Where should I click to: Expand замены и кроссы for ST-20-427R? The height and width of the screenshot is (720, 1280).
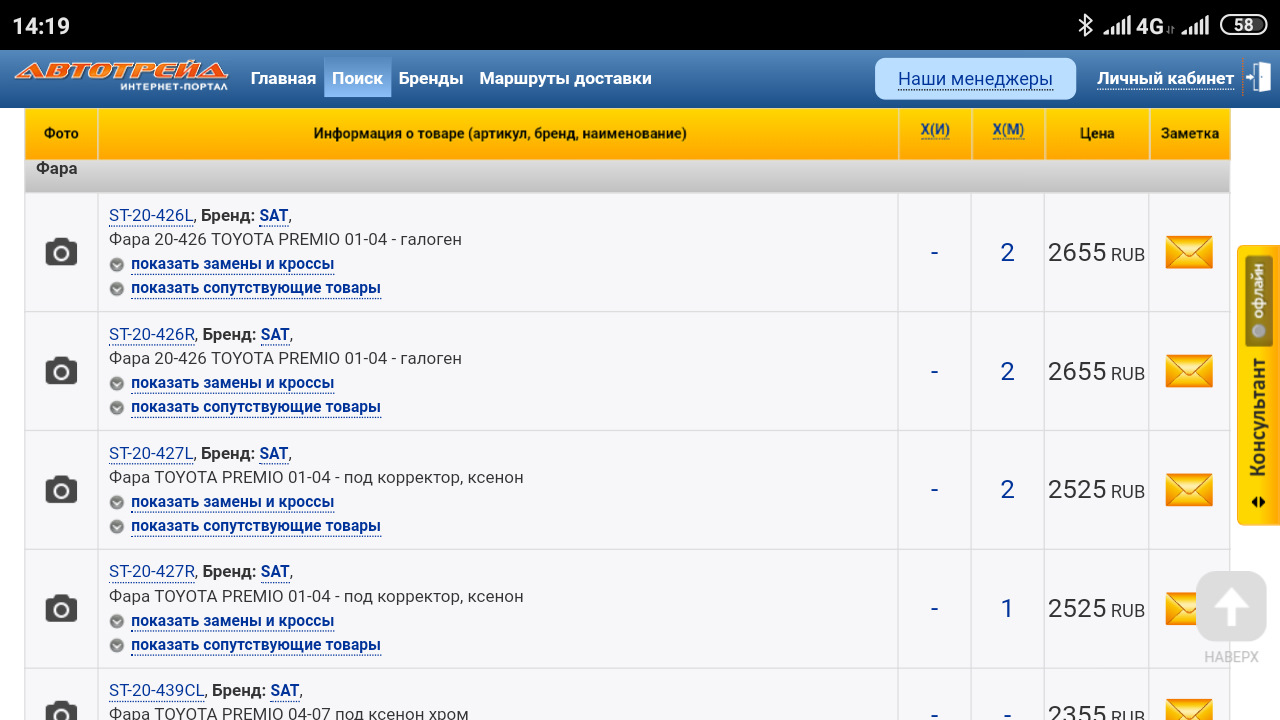(x=232, y=621)
